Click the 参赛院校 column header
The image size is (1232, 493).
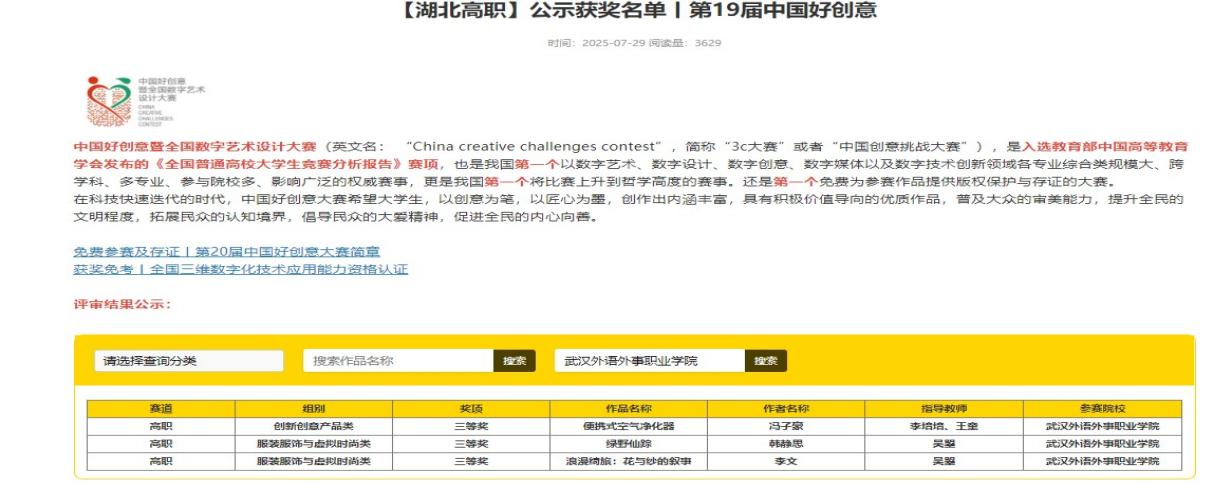[x=1102, y=409]
